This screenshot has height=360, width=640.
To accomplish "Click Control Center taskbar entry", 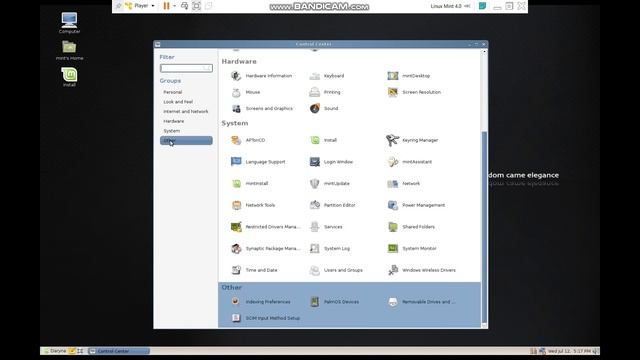I will tap(119, 351).
